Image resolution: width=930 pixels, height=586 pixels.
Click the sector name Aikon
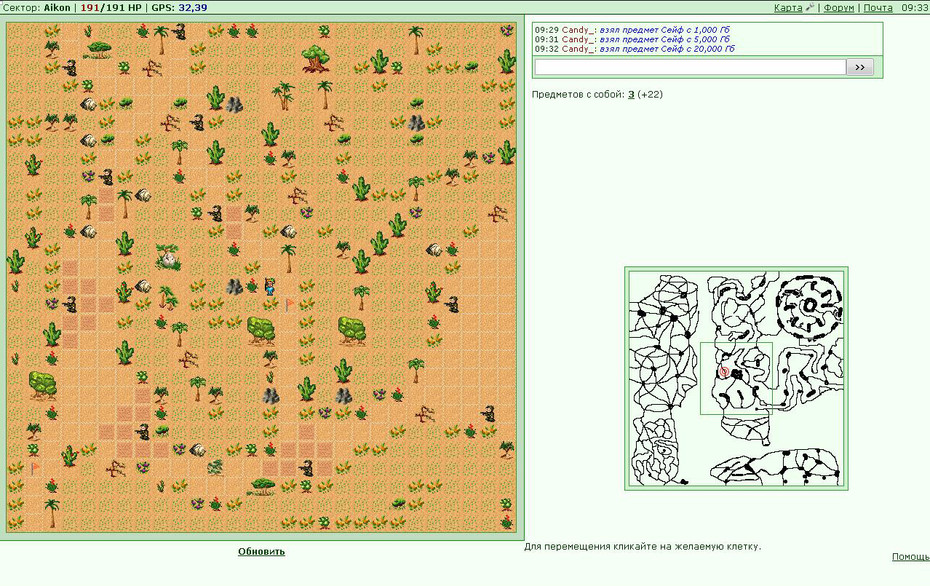pos(57,8)
